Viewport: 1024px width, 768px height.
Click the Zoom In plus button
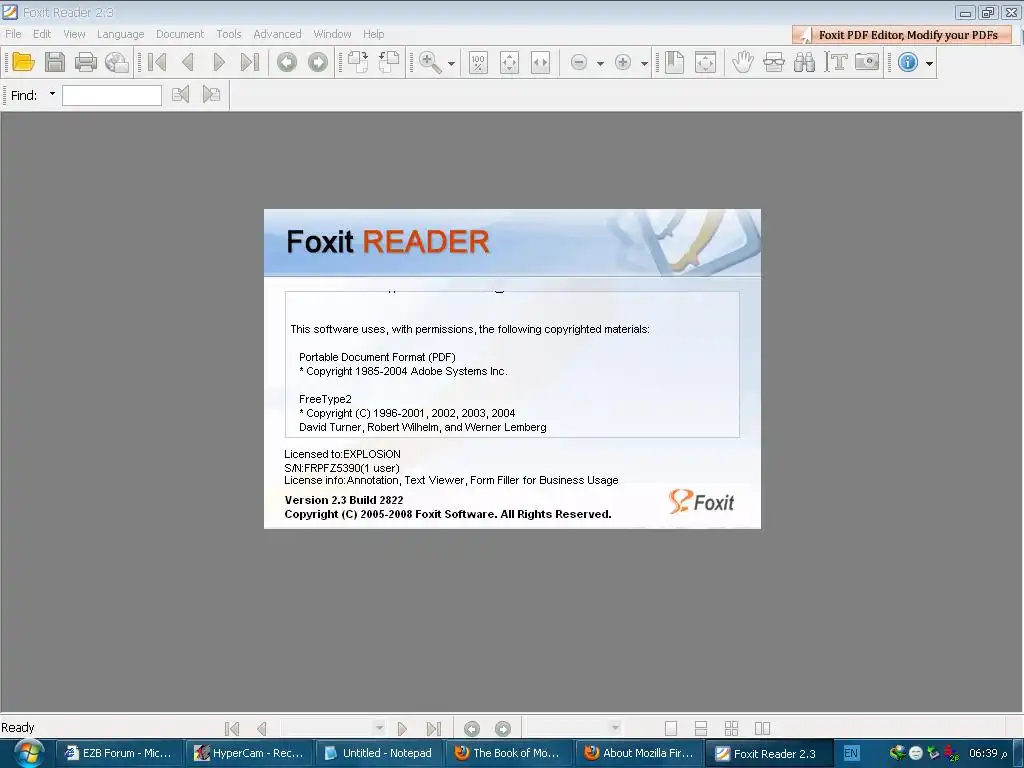623,62
